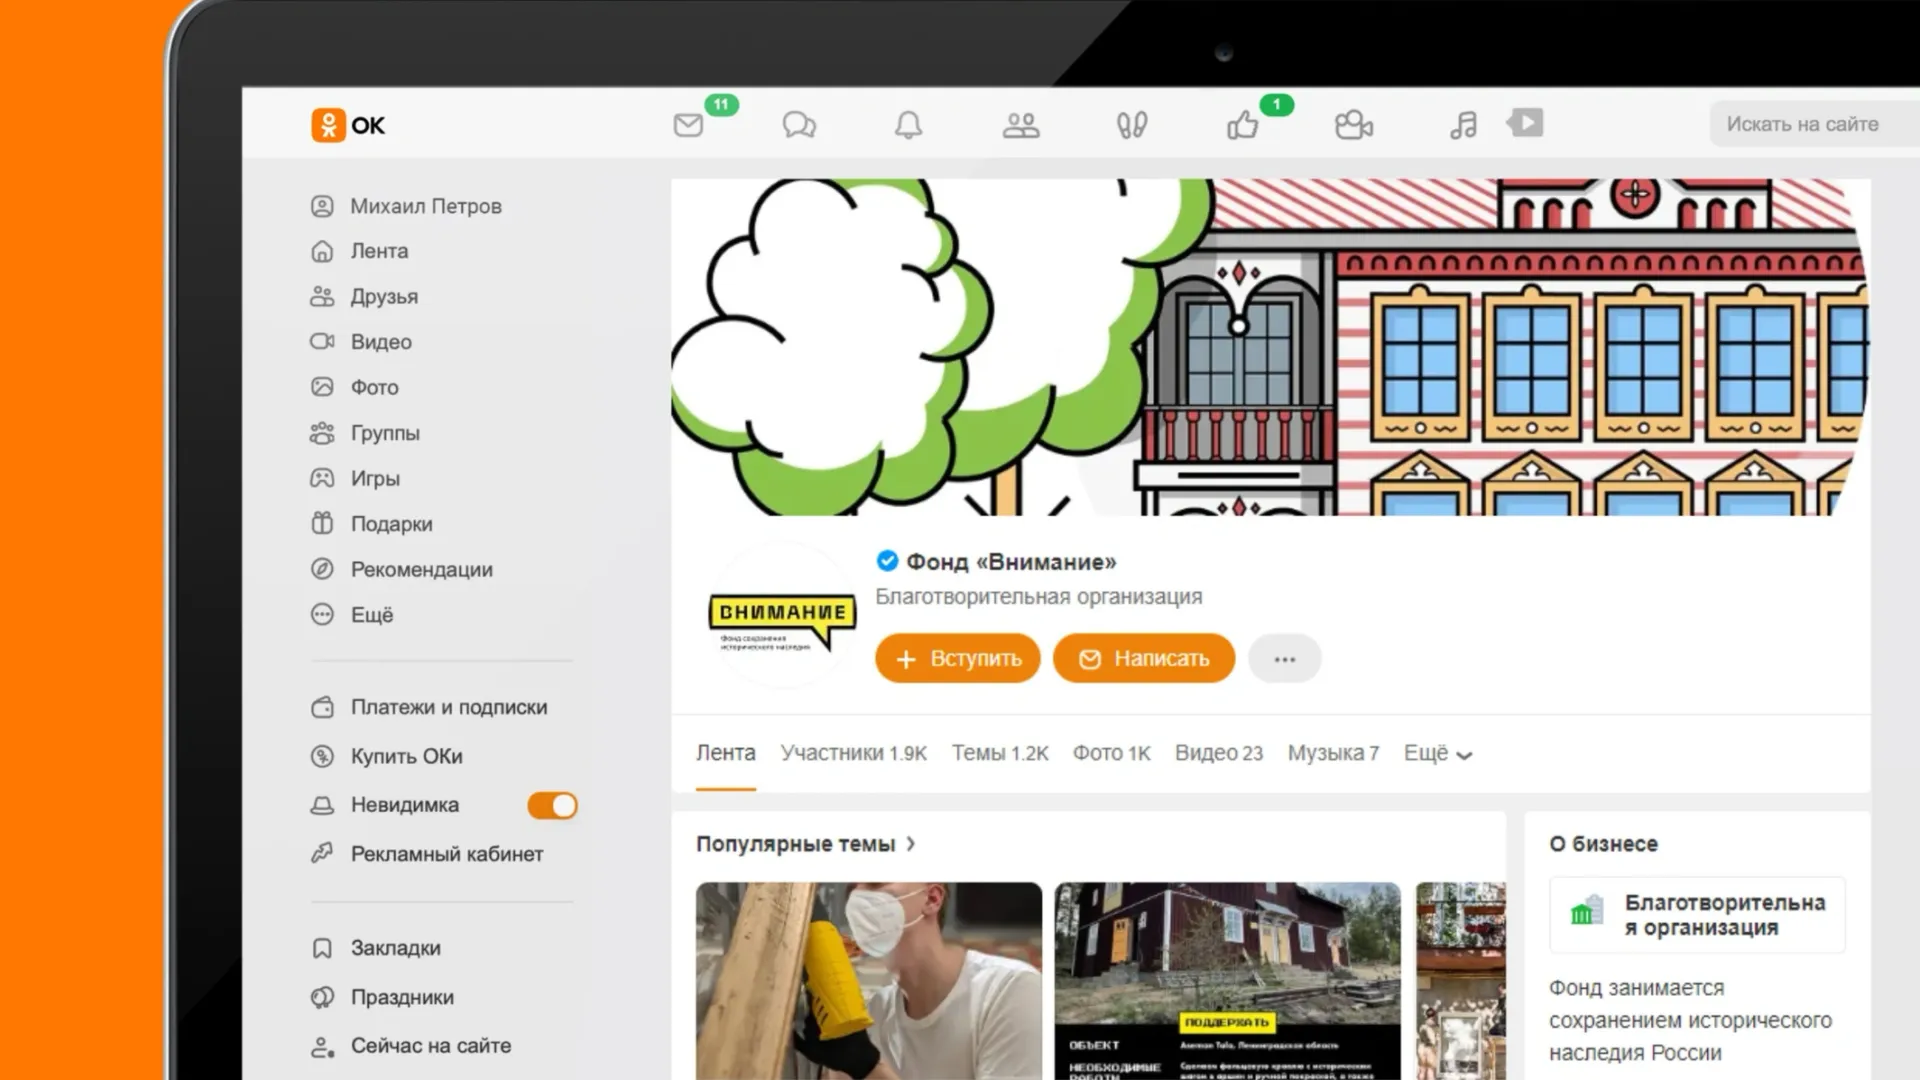
Task: Open the topic thumbnail with dark wooden house
Action: (x=1228, y=981)
